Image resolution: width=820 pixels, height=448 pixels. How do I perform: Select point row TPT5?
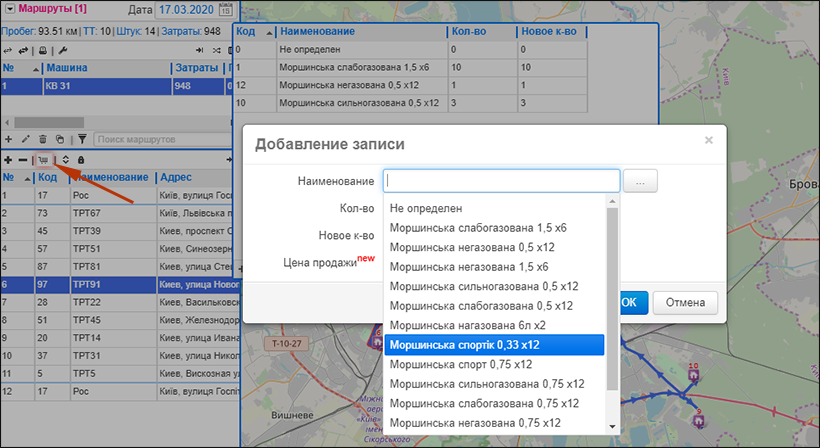click(119, 374)
